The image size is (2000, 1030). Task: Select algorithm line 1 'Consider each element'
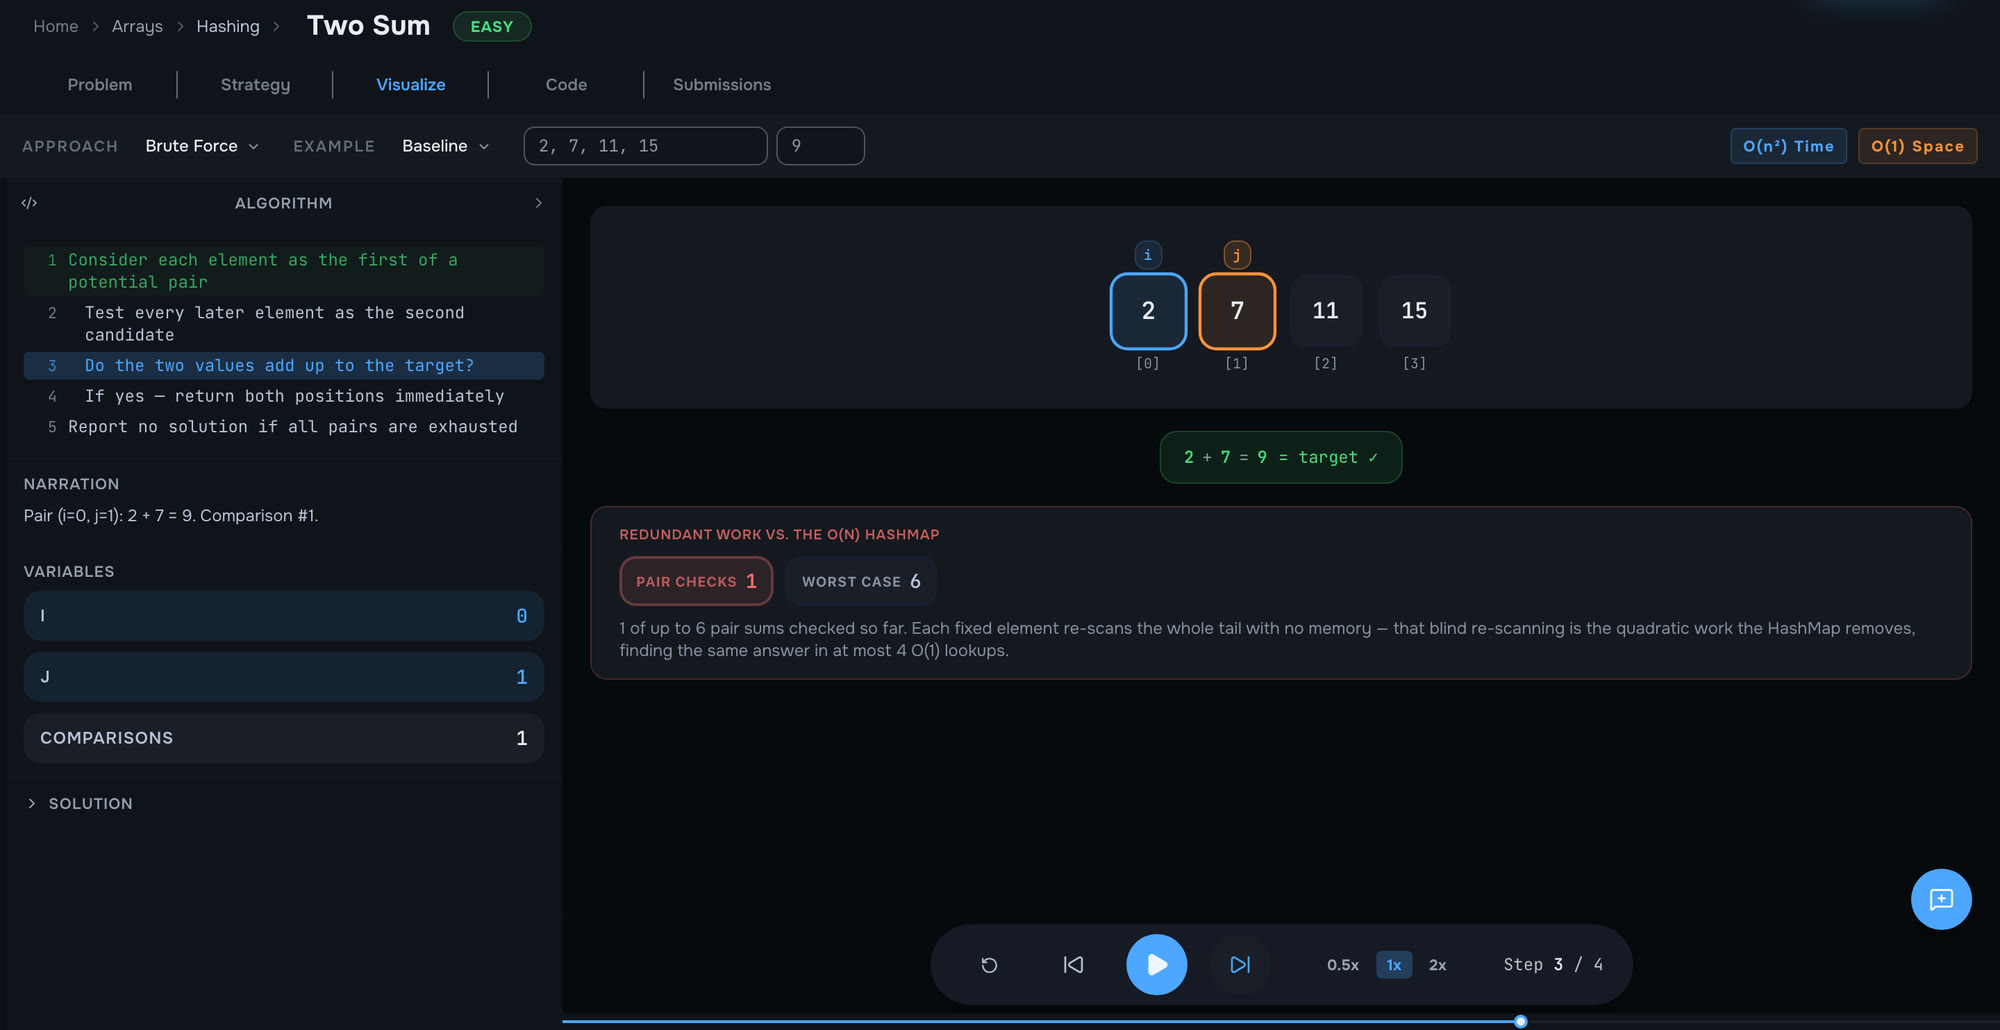tap(284, 271)
